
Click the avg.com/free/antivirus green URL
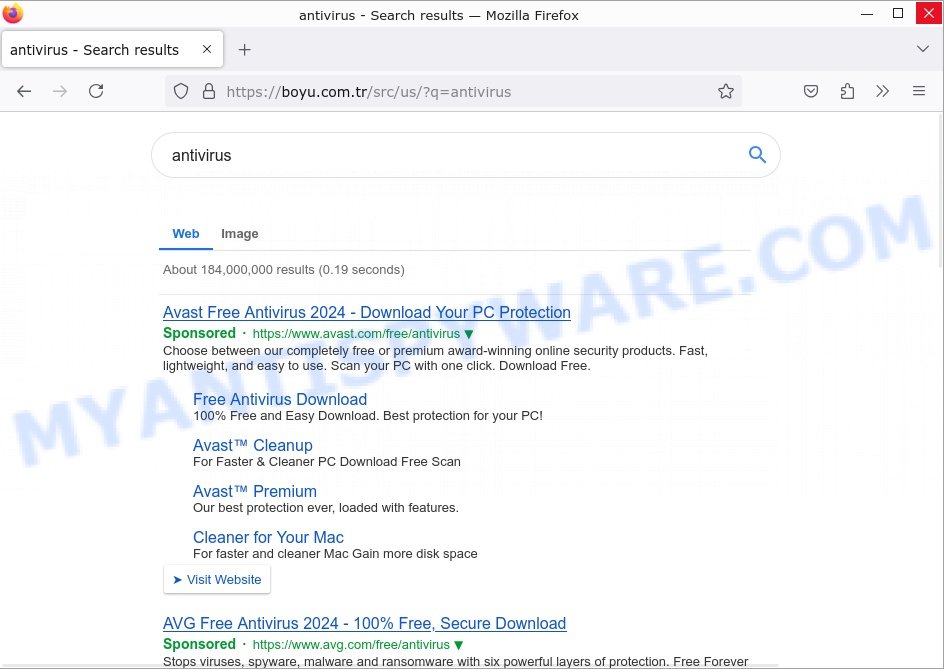pos(351,644)
